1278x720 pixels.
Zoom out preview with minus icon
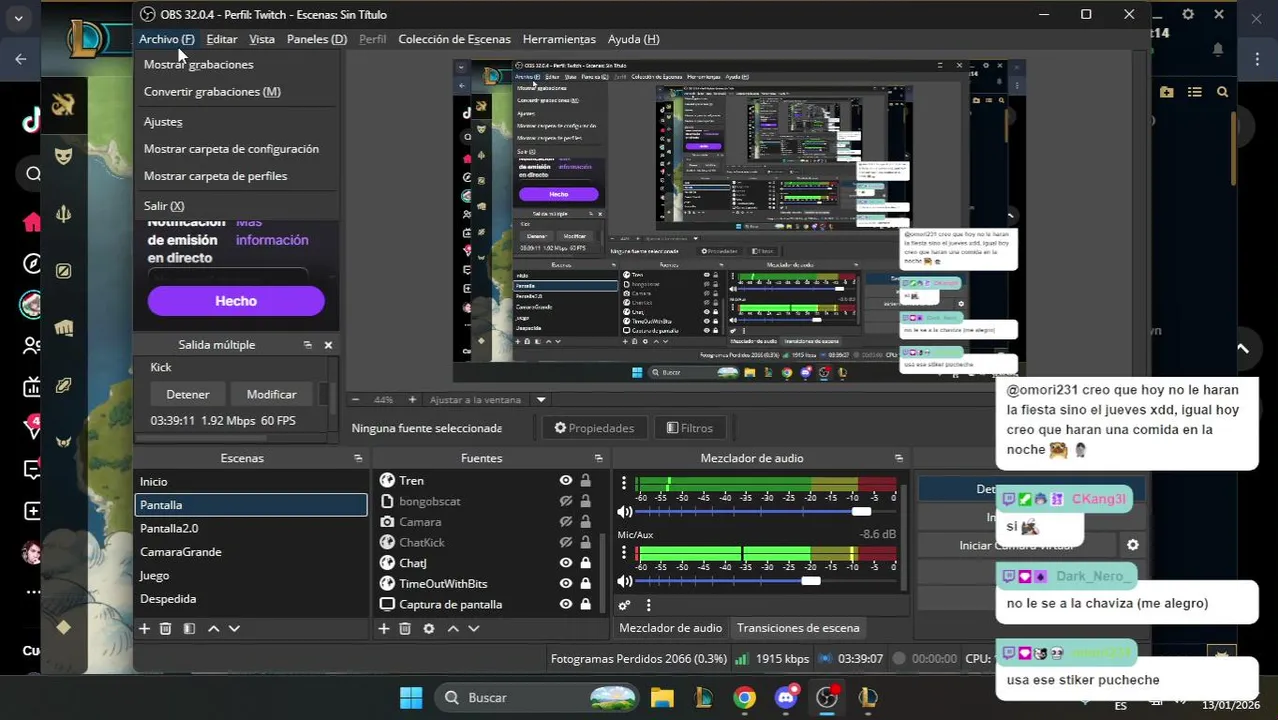tap(355, 400)
